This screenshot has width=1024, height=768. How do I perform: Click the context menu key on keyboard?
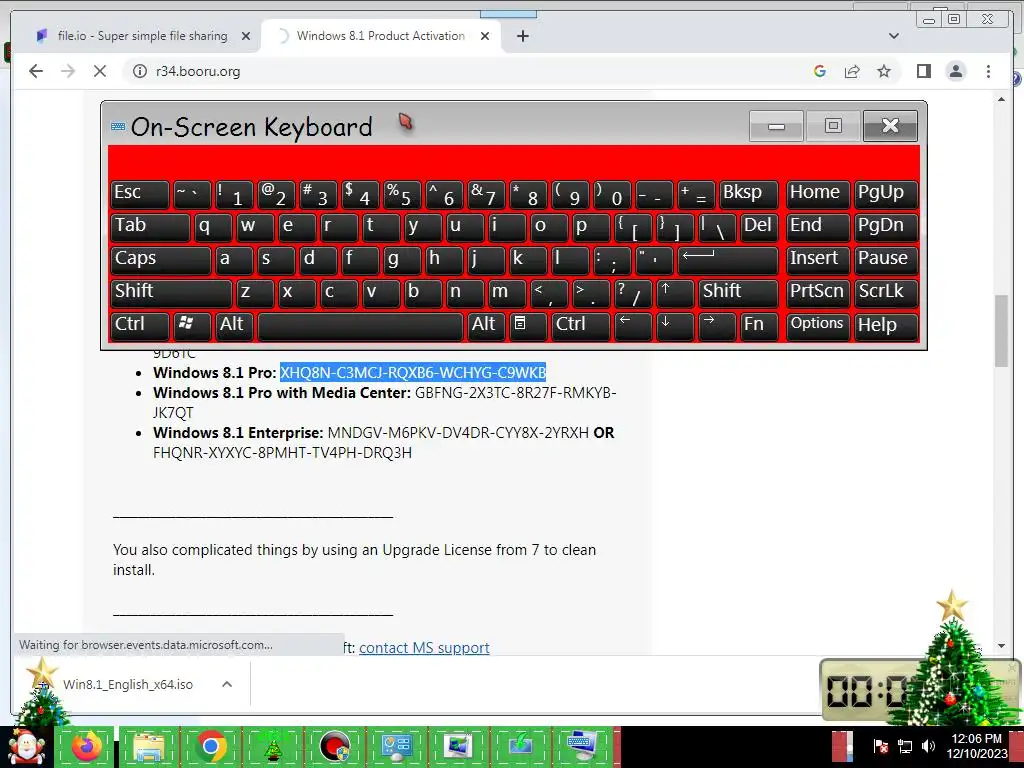pyautogui.click(x=528, y=326)
